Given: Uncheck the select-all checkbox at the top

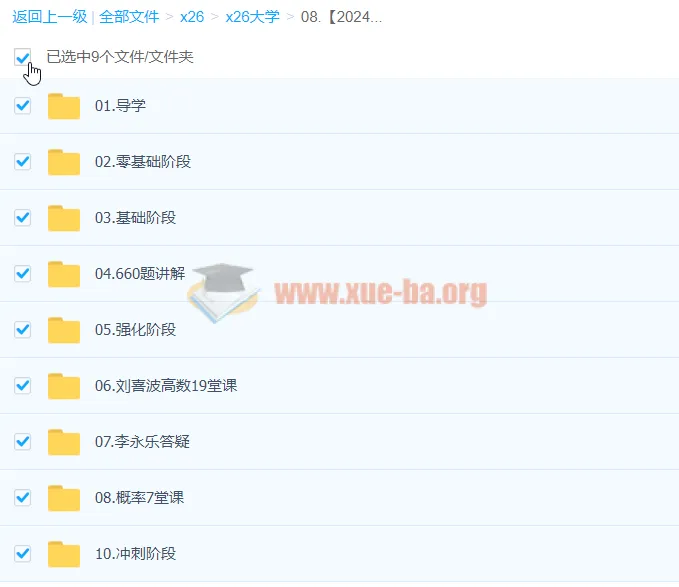Looking at the screenshot, I should click(23, 57).
